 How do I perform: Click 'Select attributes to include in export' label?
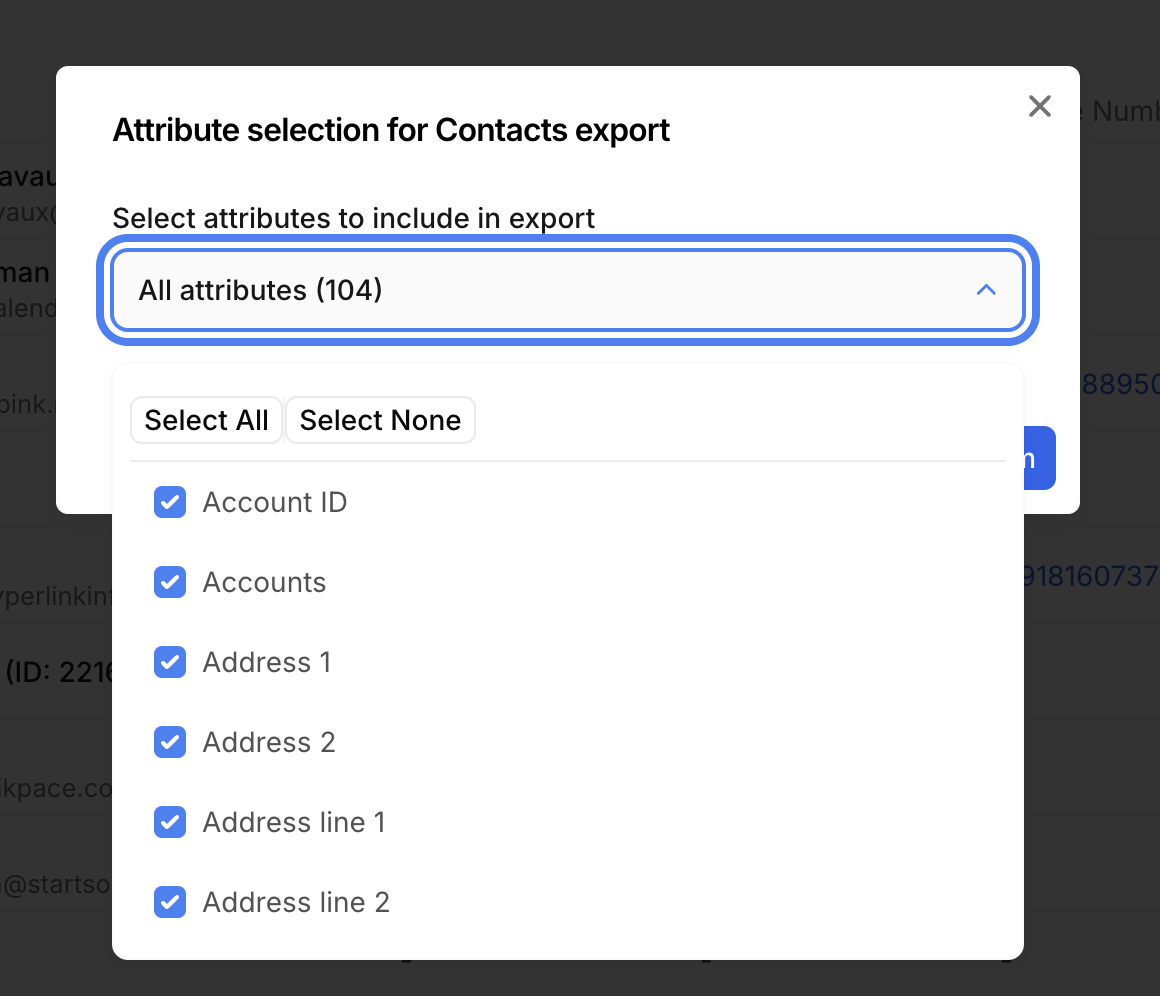pos(353,218)
